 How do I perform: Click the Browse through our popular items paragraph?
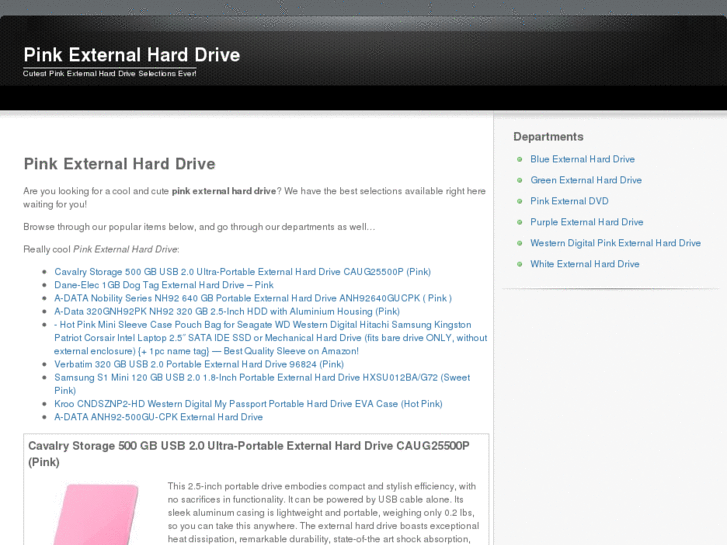tap(199, 227)
